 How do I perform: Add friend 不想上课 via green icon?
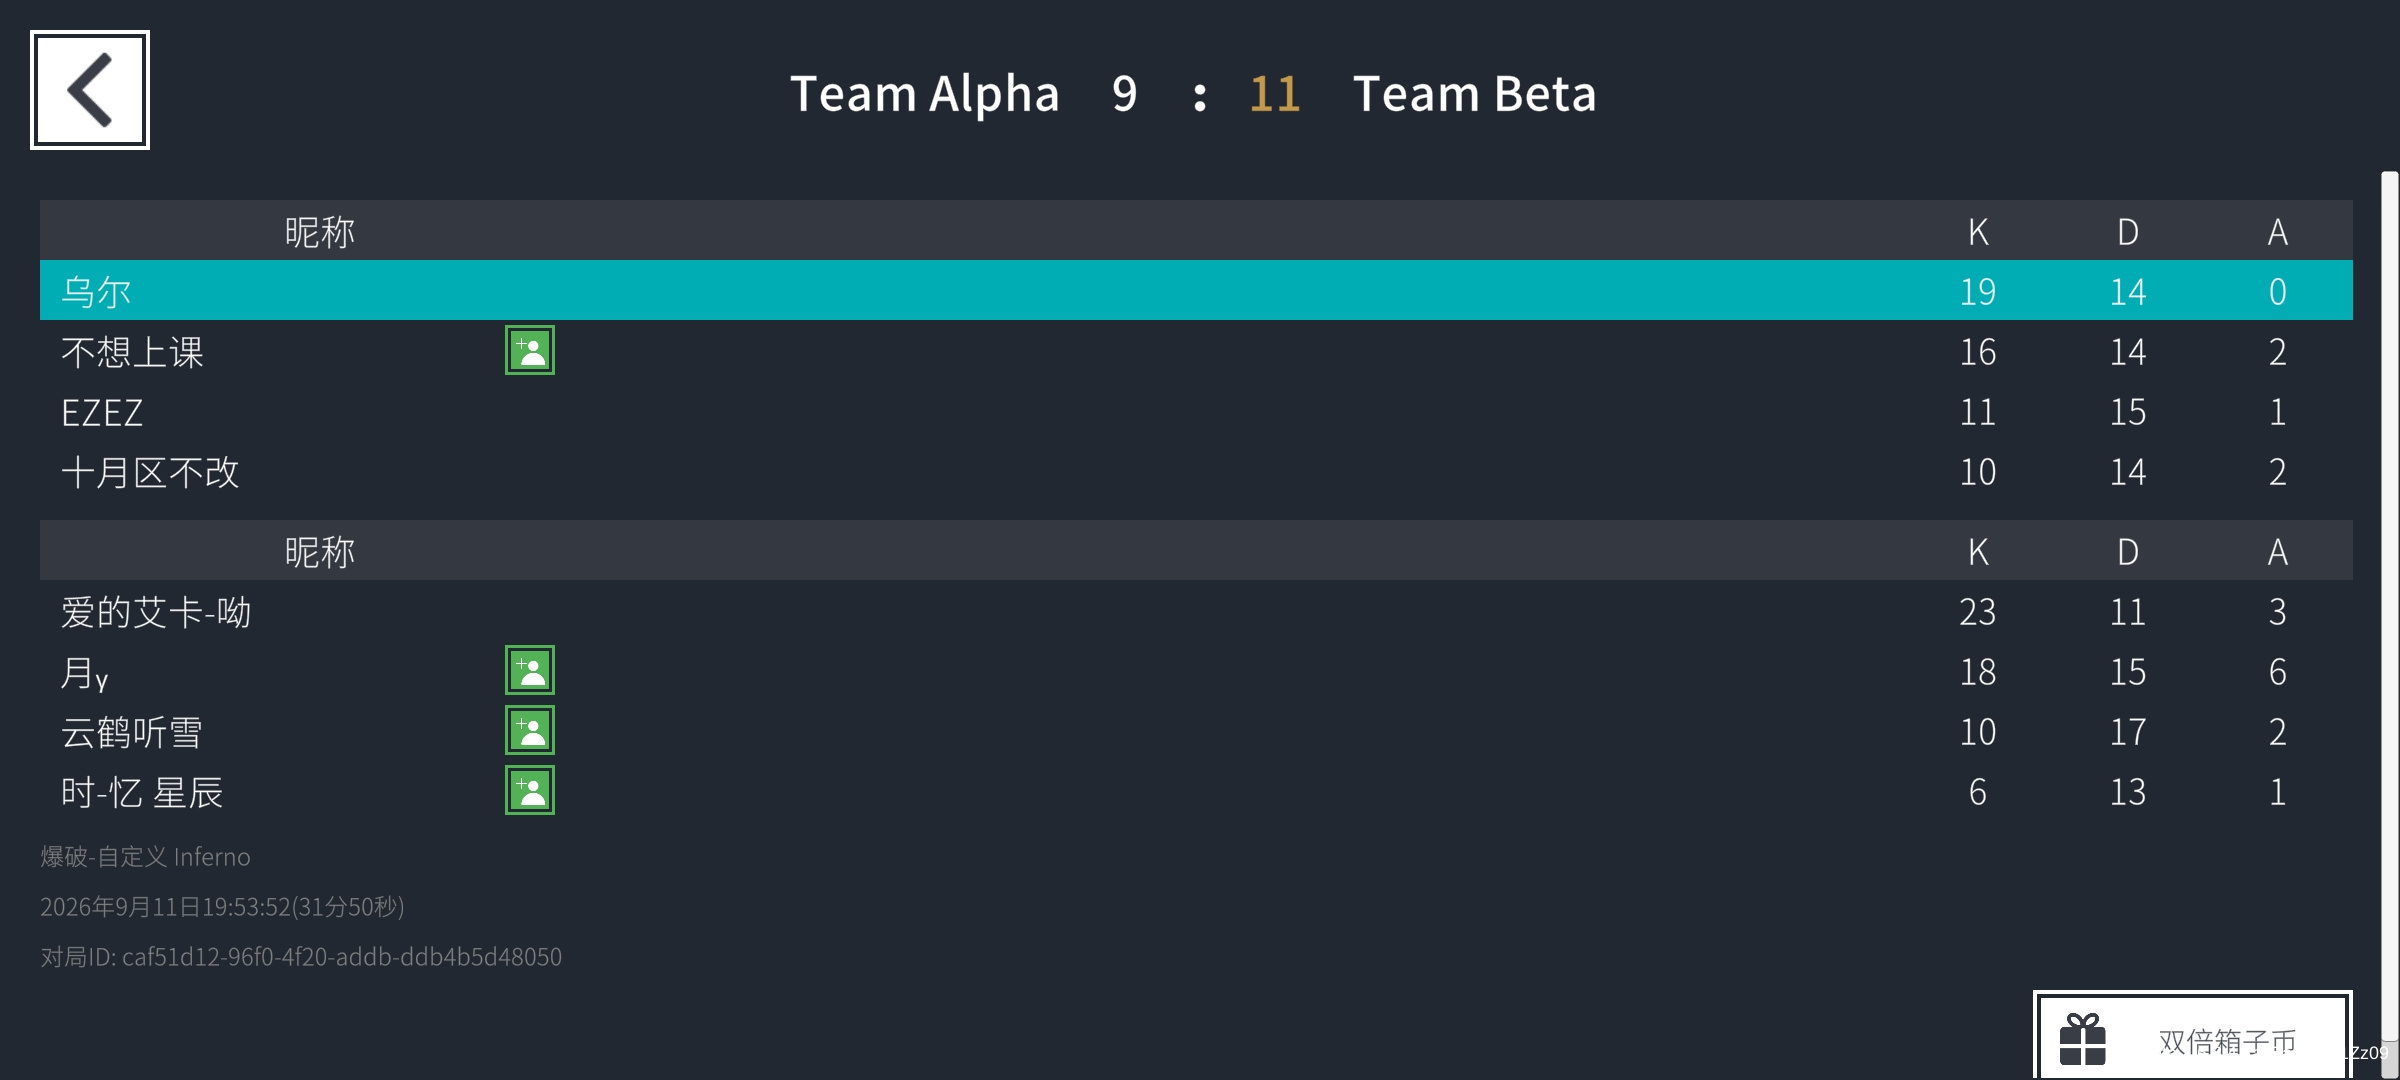point(530,351)
